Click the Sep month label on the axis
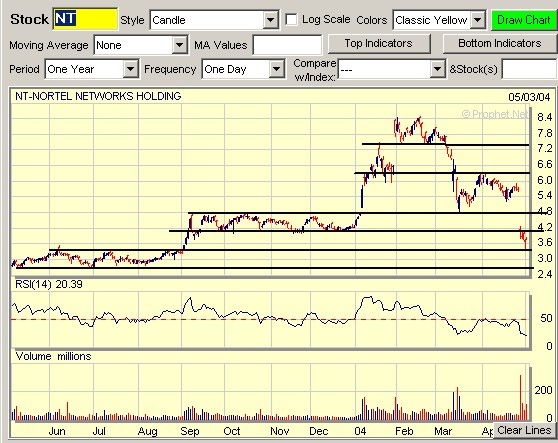The height and width of the screenshot is (443, 558). (x=189, y=431)
